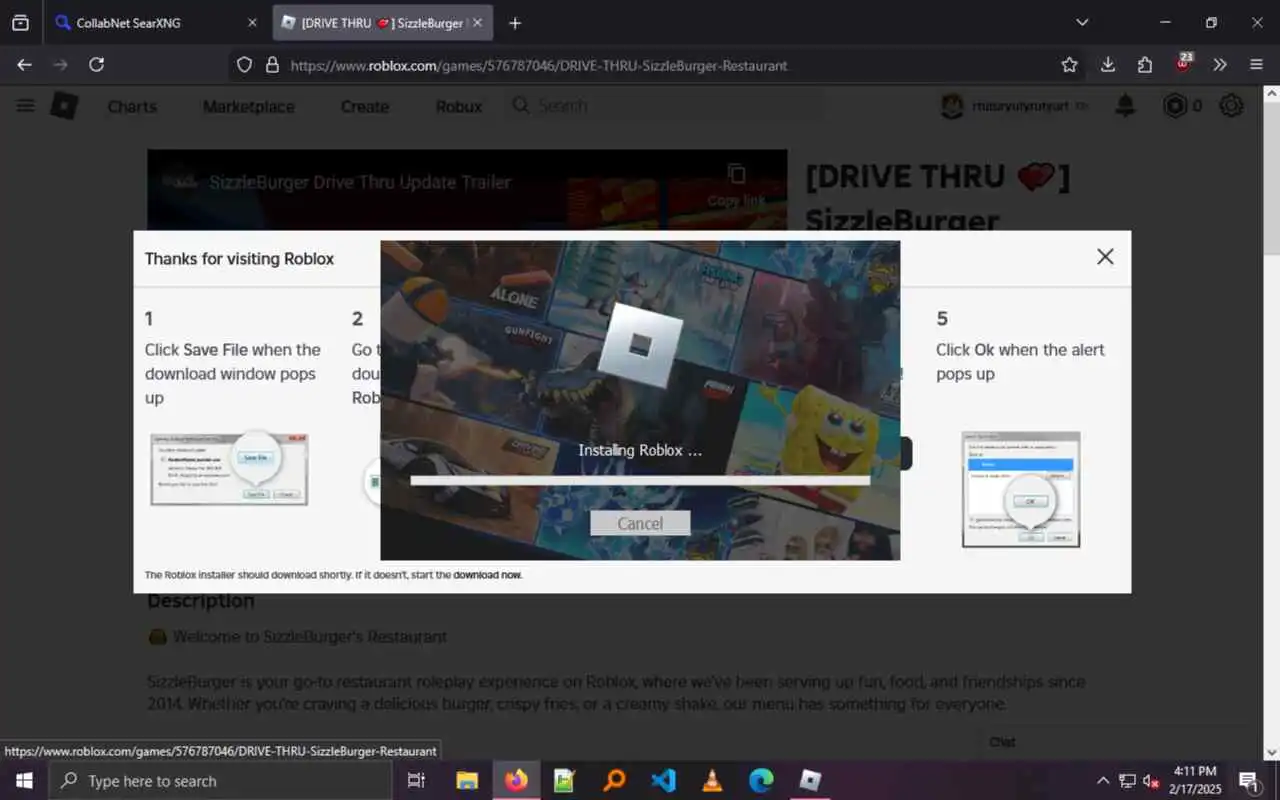Close the CollabNet SearXNG tab

(252, 22)
